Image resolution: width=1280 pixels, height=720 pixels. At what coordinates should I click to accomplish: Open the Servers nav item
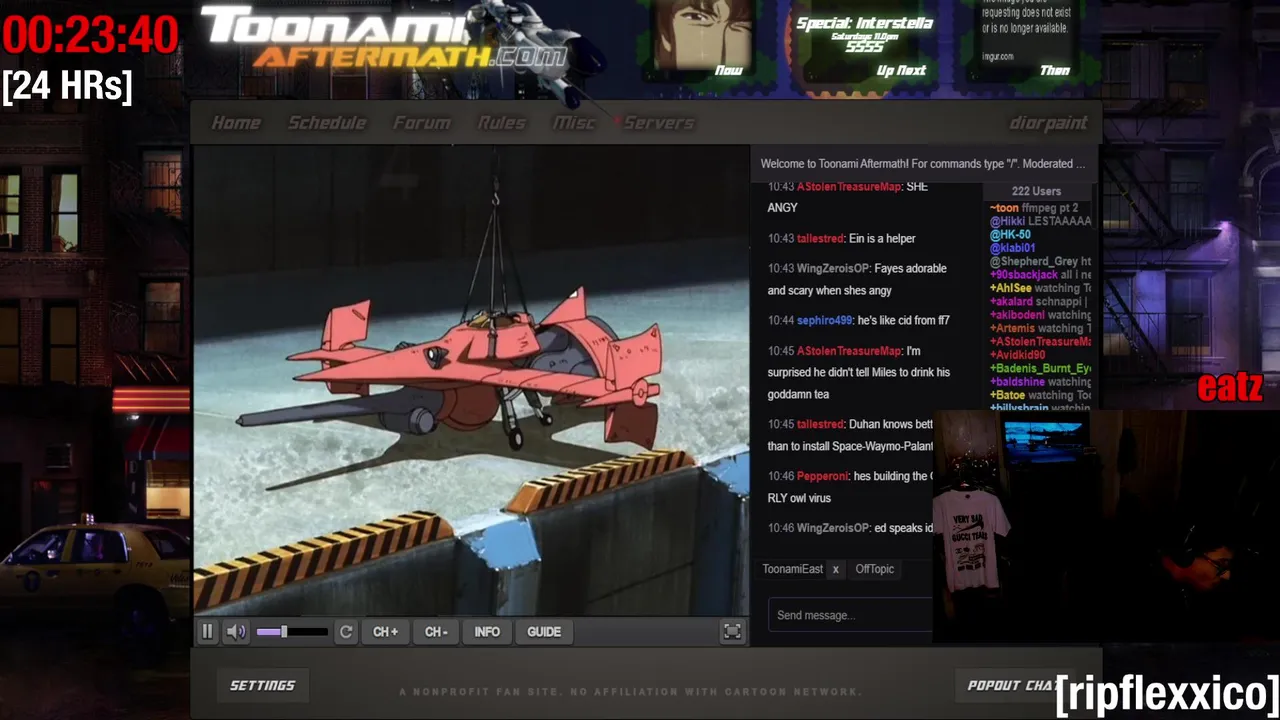658,123
